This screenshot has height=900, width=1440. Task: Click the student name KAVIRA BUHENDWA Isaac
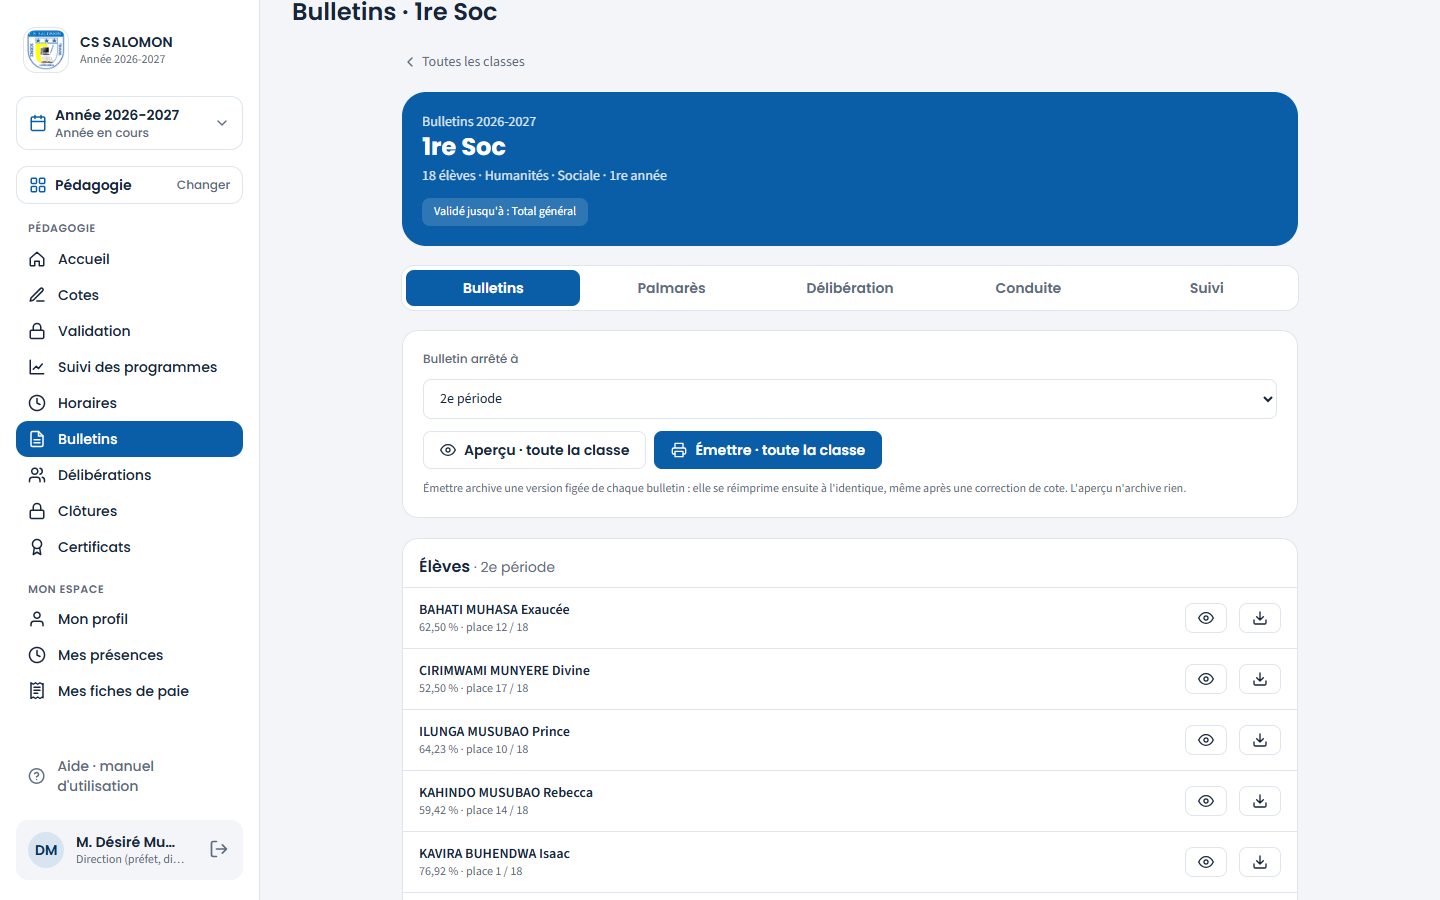point(494,854)
